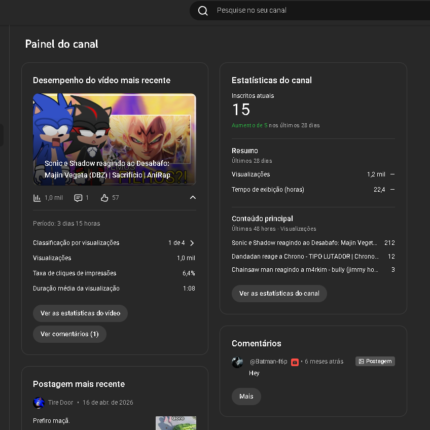Viewport: 430px width, 430px height.
Task: Click the subscriber count '15'
Action: tap(241, 110)
